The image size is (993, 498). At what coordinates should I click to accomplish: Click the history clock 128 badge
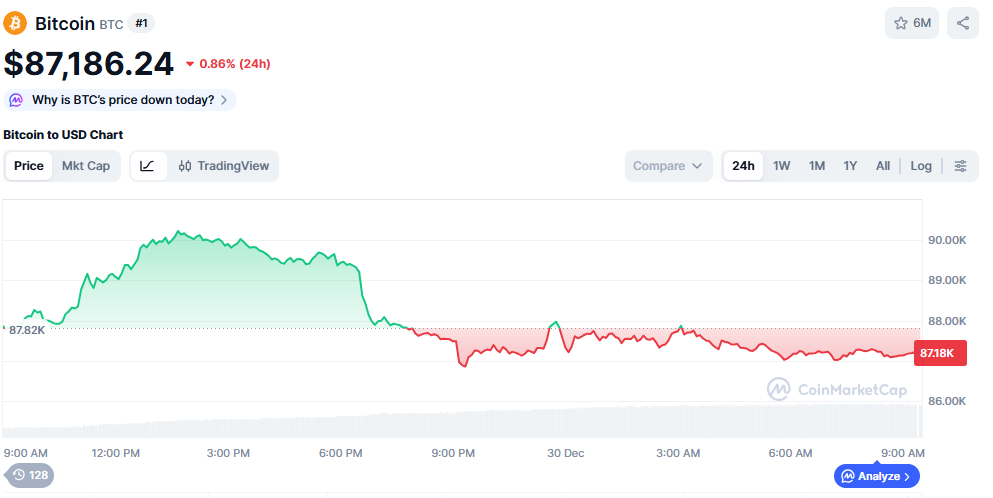(x=30, y=475)
